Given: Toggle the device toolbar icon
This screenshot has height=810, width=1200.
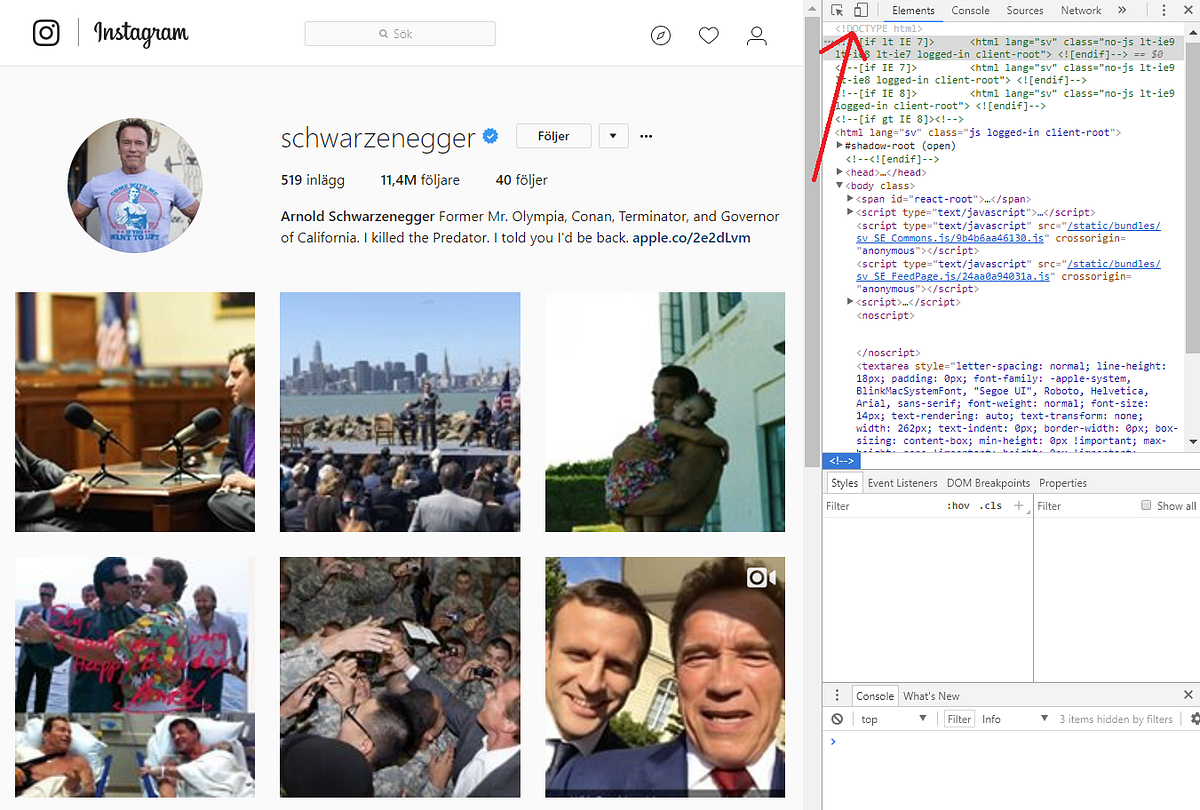Looking at the screenshot, I should (x=862, y=9).
